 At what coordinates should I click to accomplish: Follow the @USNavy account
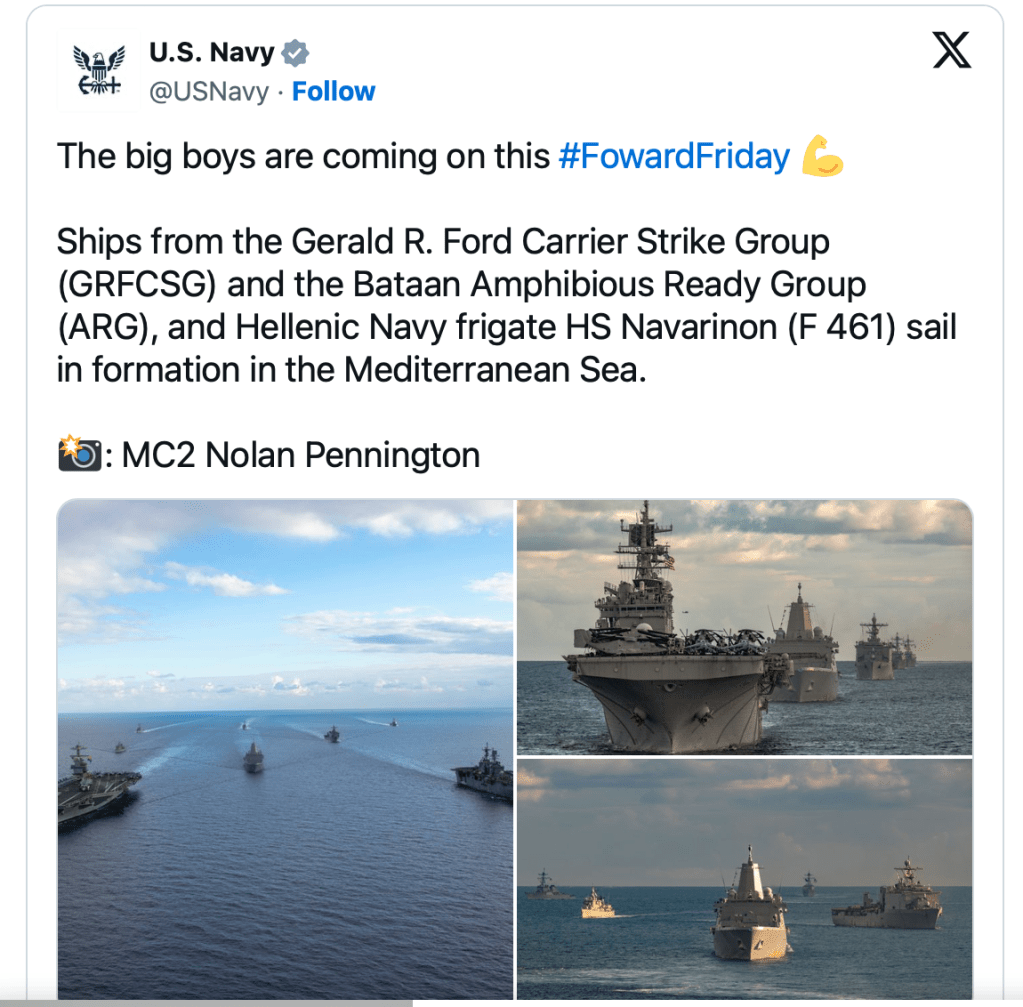pos(333,92)
